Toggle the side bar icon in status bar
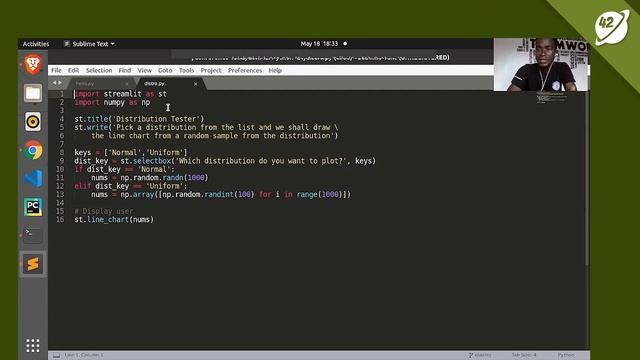Image resolution: width=640 pixels, height=360 pixels. (56, 356)
